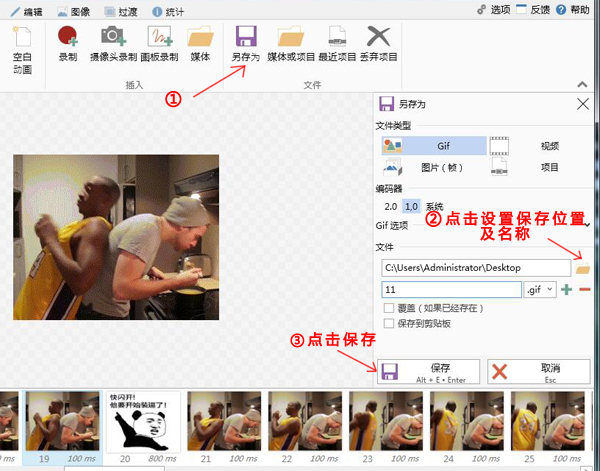Screen dimensions: 600x471
Task: Click the file name field containing 11
Action: point(452,290)
